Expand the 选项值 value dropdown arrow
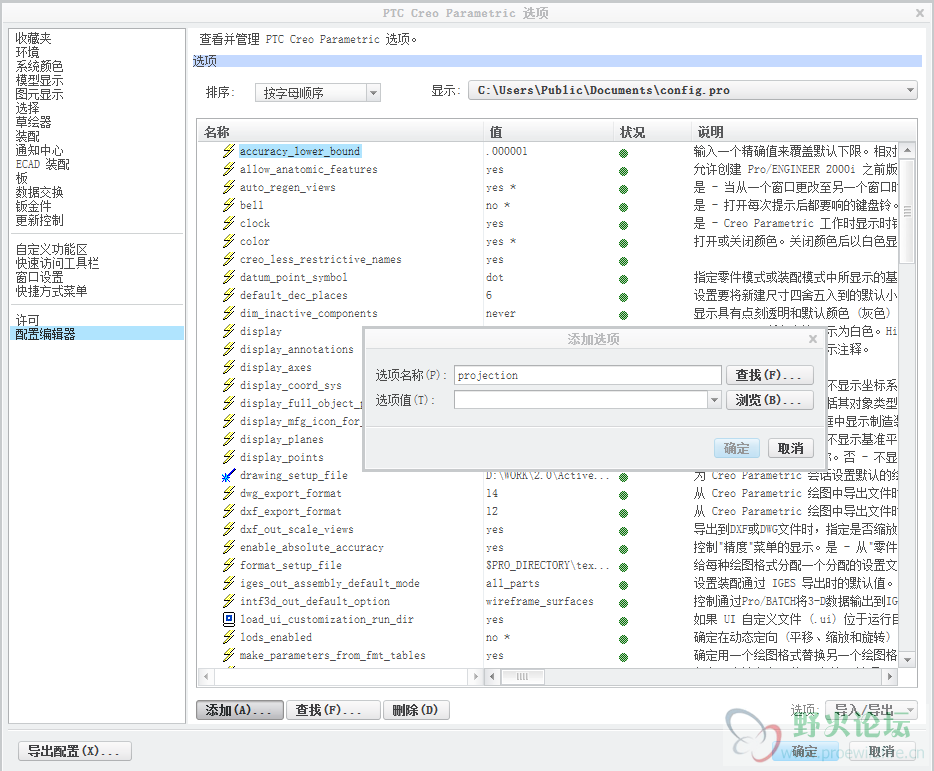Image resolution: width=934 pixels, height=771 pixels. coord(714,400)
